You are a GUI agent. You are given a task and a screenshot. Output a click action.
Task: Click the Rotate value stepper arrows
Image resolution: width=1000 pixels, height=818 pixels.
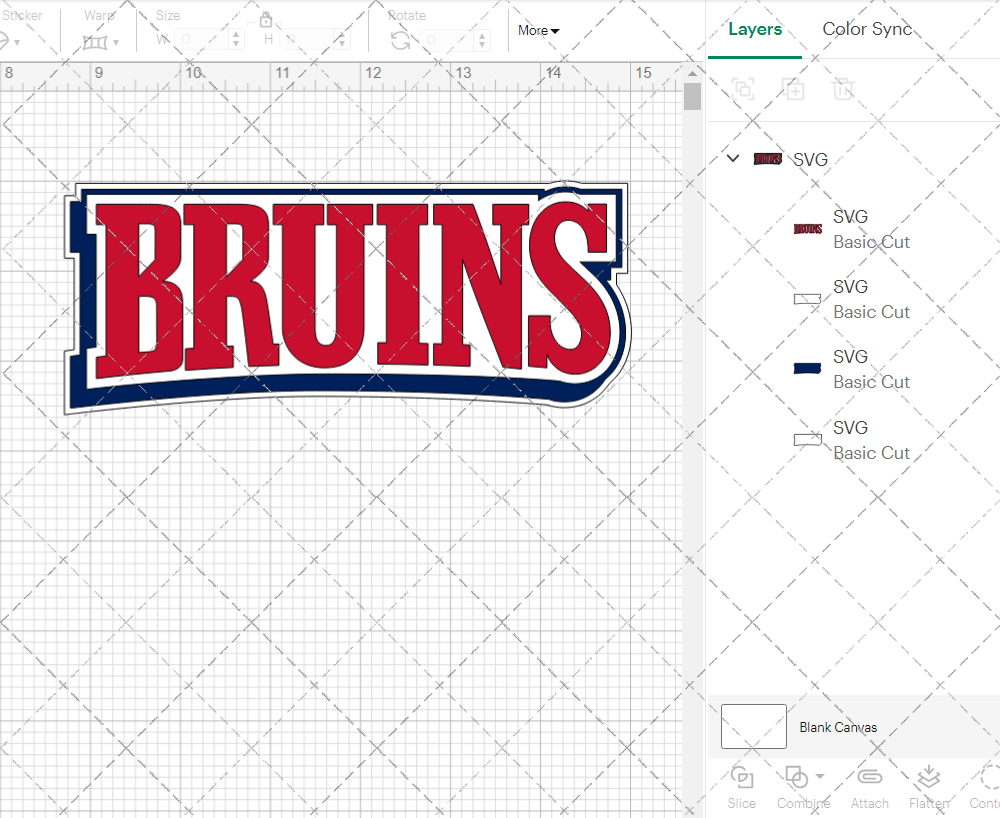482,41
